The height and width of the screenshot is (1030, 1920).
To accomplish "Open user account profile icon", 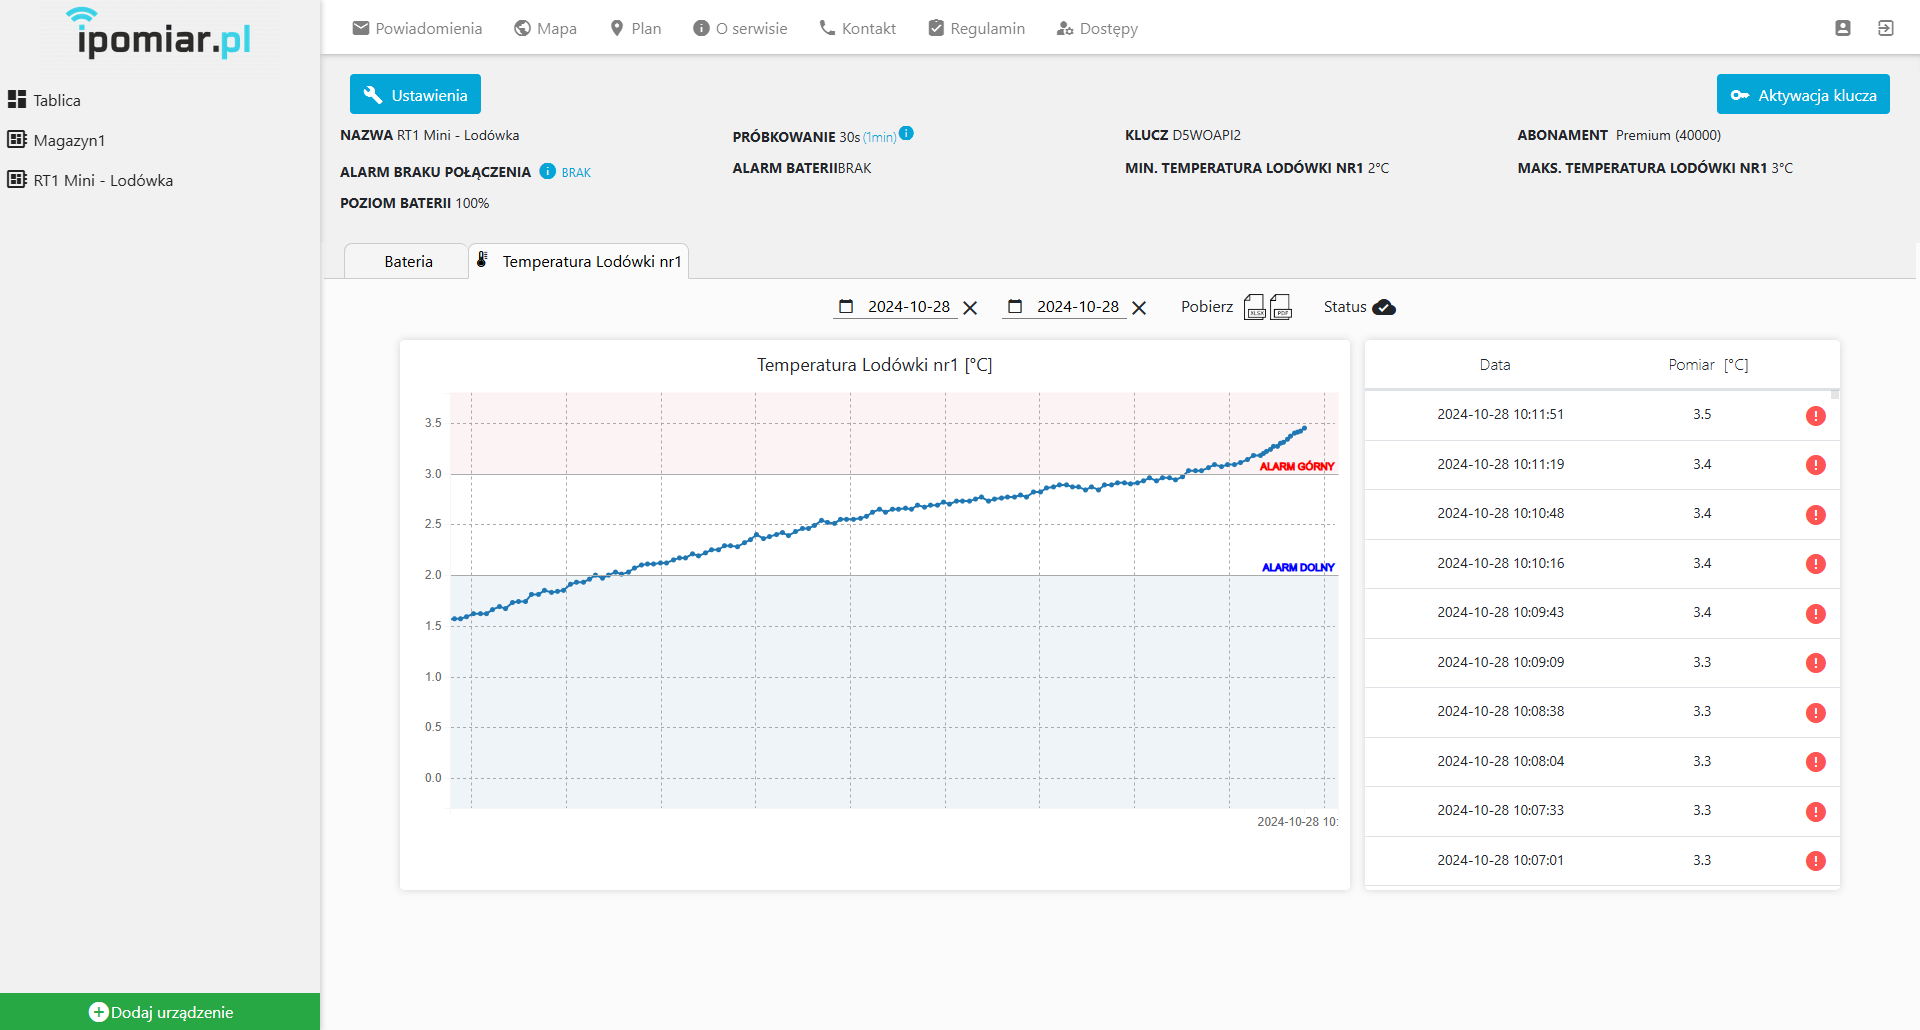I will click(1842, 28).
